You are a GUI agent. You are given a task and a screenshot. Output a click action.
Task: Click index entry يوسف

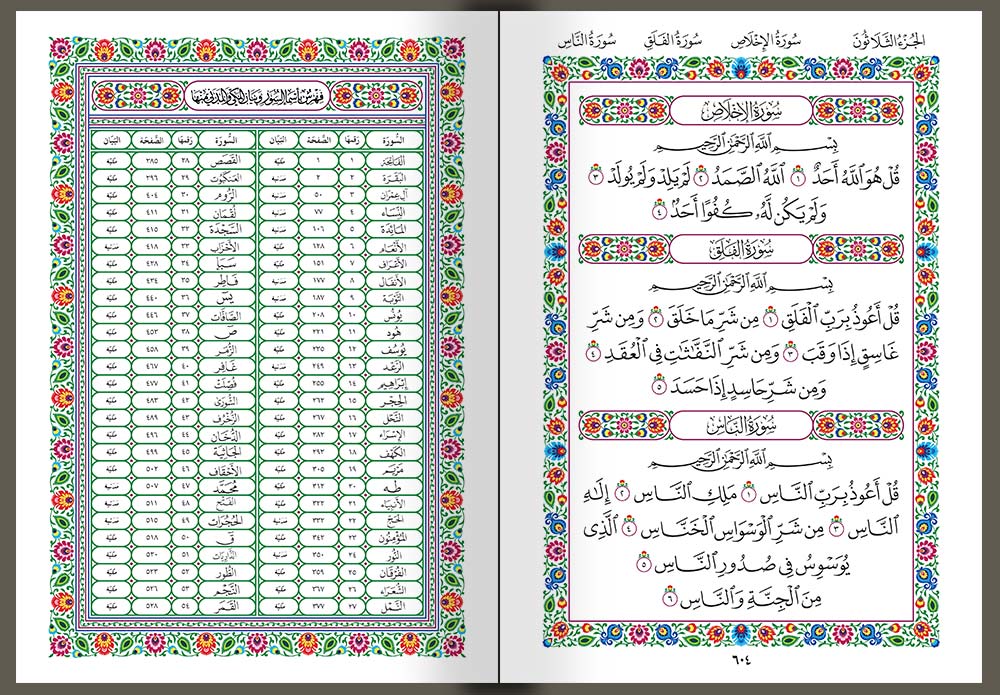(x=394, y=350)
